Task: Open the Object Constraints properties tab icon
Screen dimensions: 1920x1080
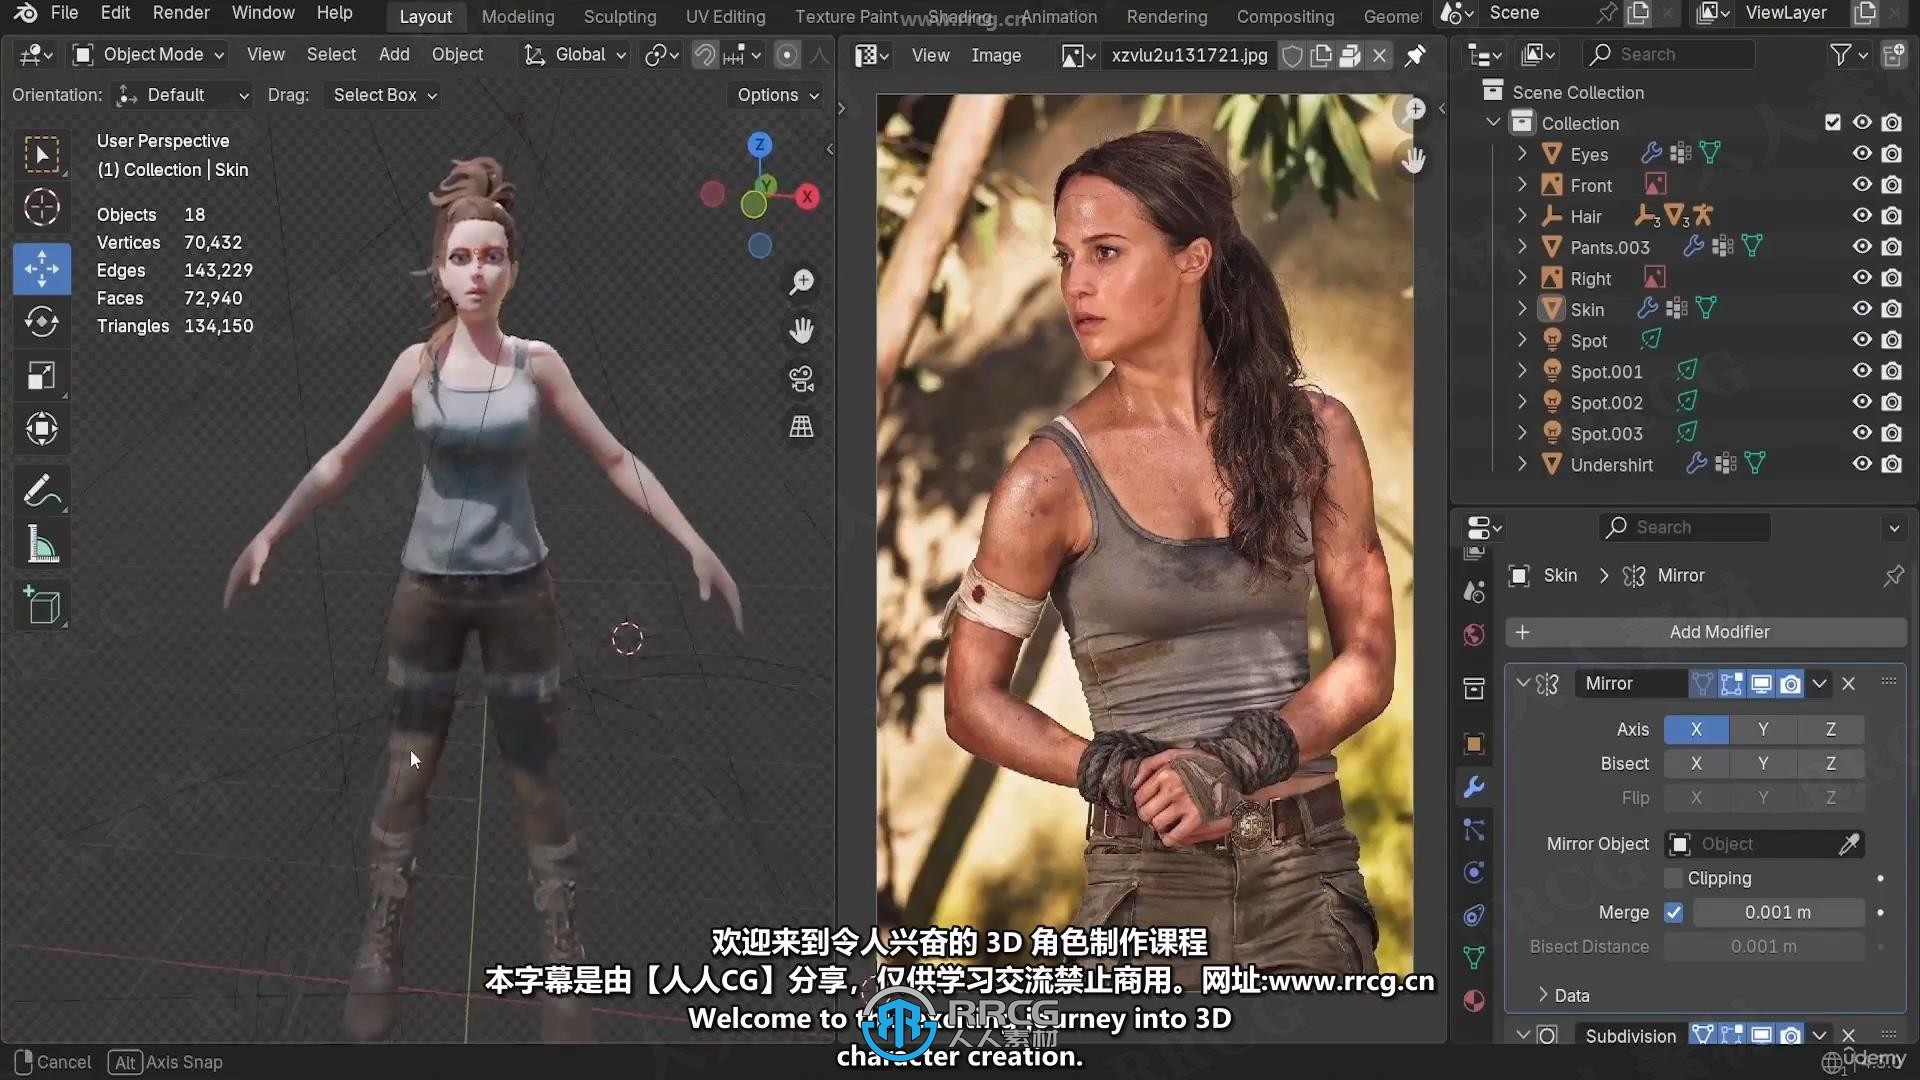Action: tap(1474, 916)
